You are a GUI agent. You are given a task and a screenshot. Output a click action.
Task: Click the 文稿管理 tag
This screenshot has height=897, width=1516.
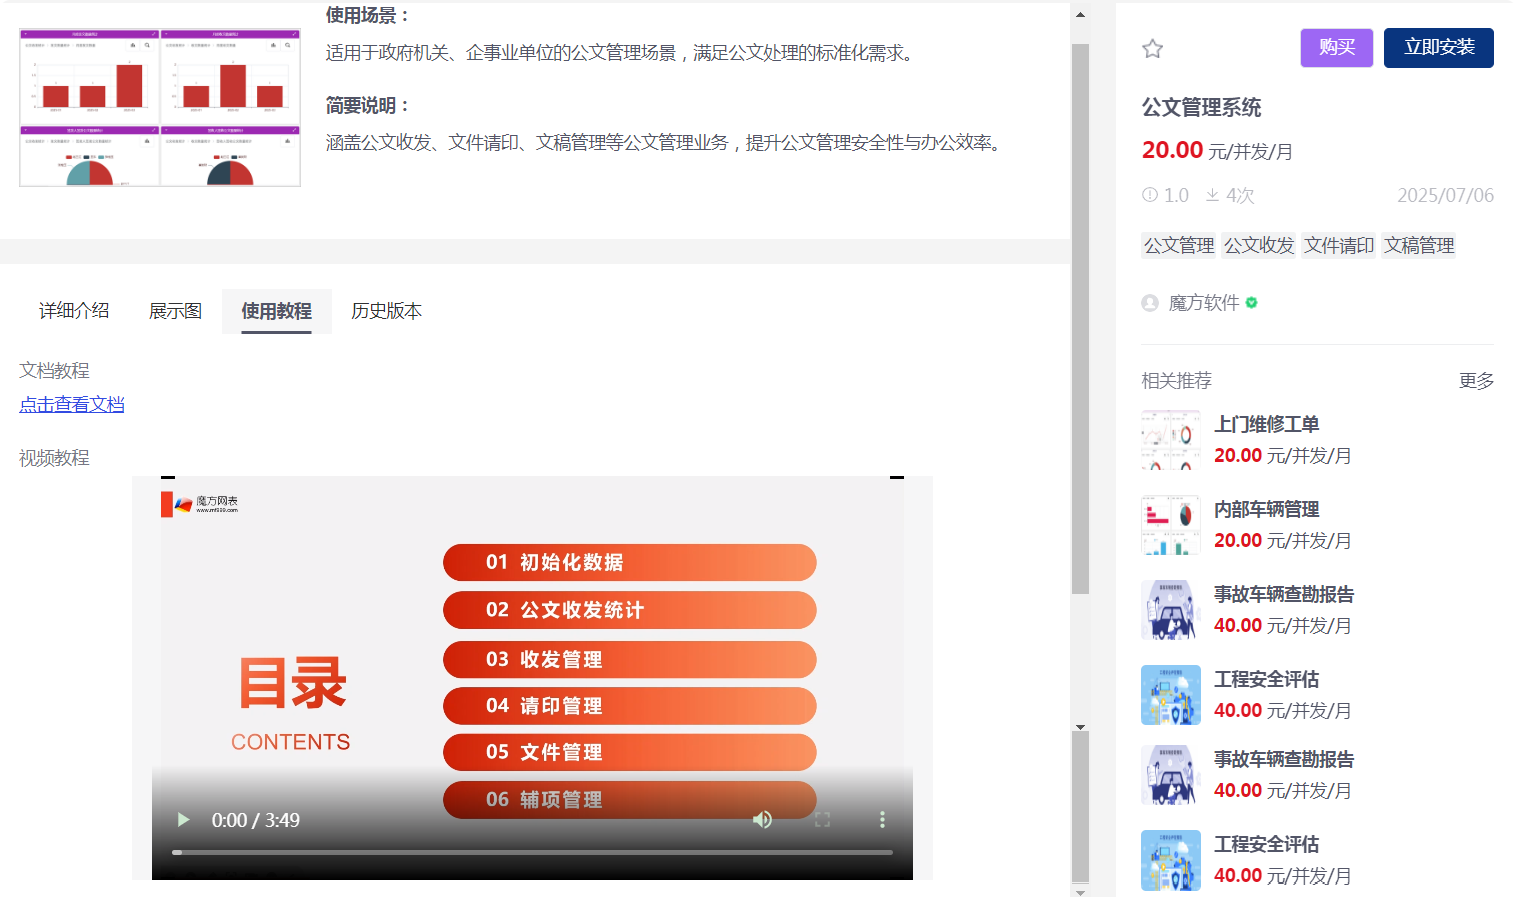click(x=1419, y=245)
